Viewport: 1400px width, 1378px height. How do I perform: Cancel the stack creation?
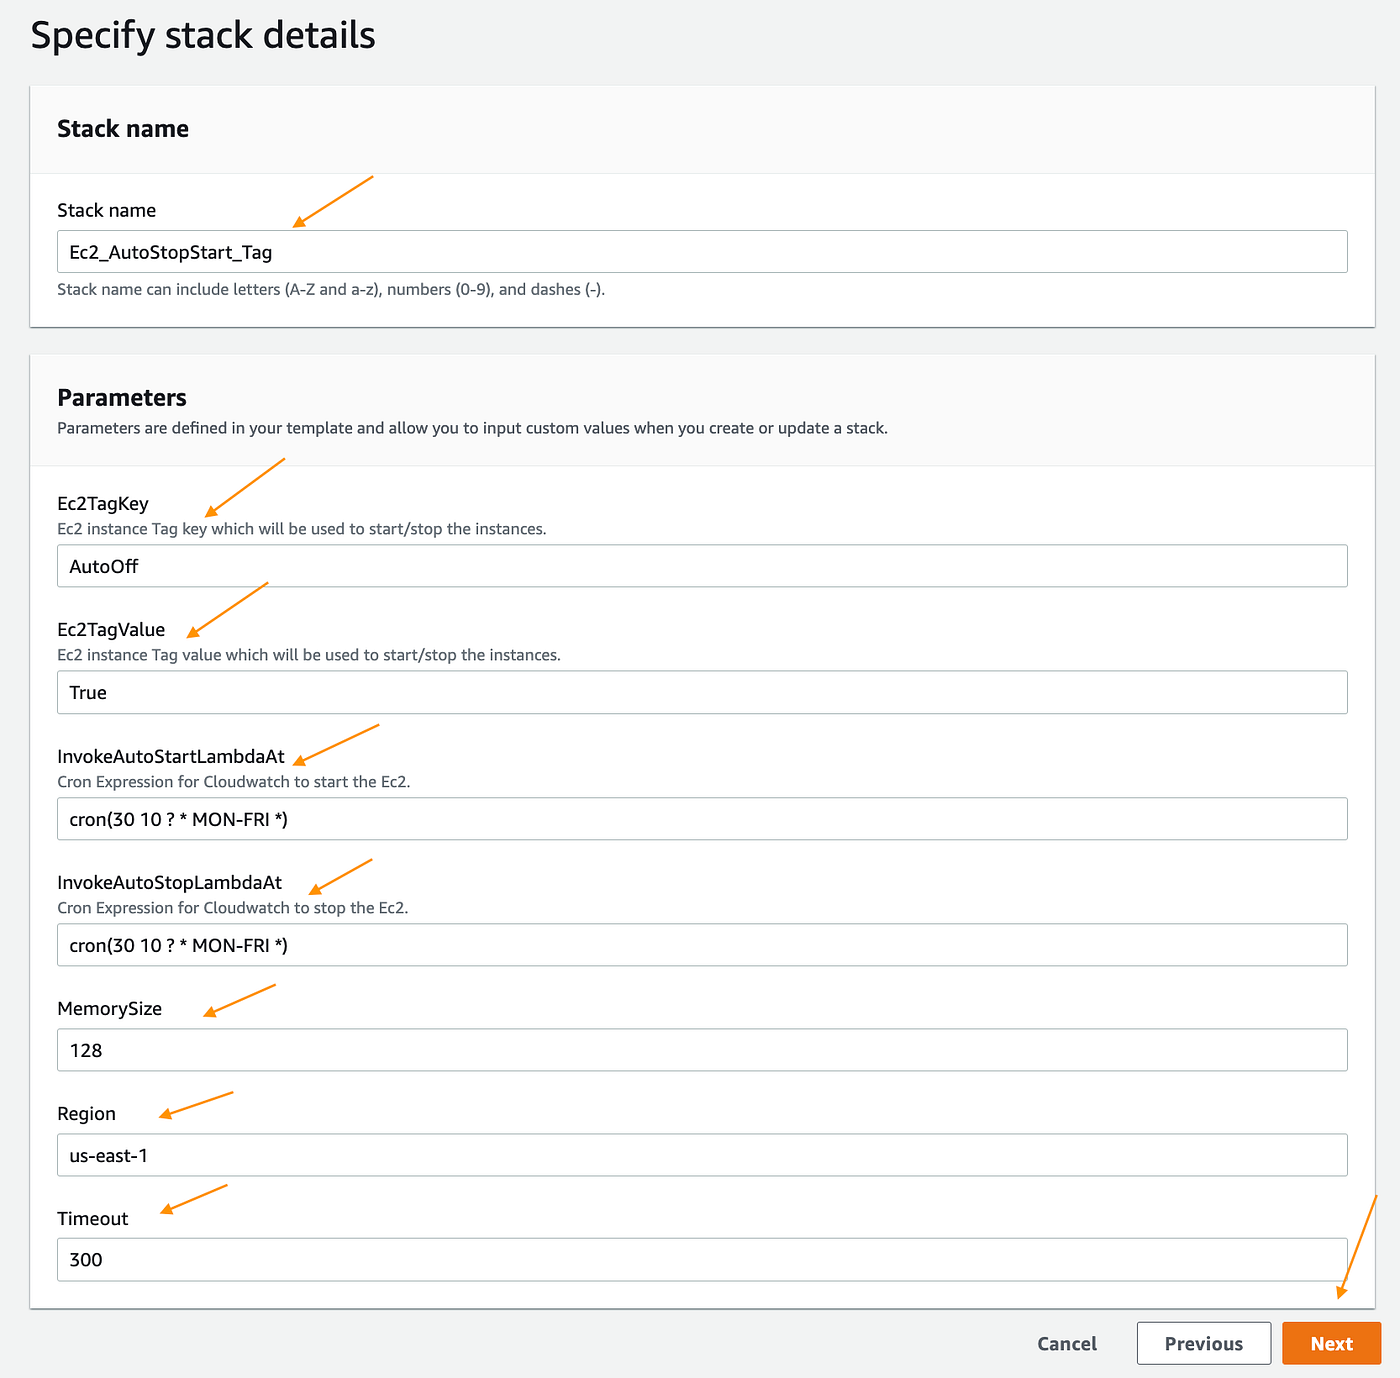click(x=1066, y=1343)
